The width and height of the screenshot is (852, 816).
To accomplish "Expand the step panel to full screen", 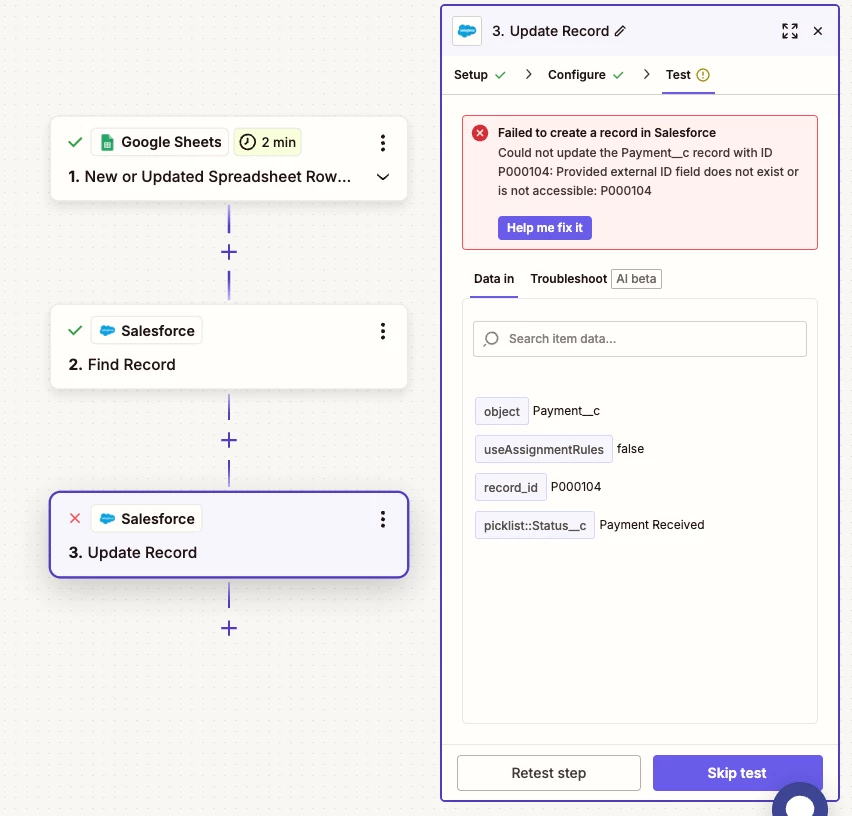I will tap(790, 31).
